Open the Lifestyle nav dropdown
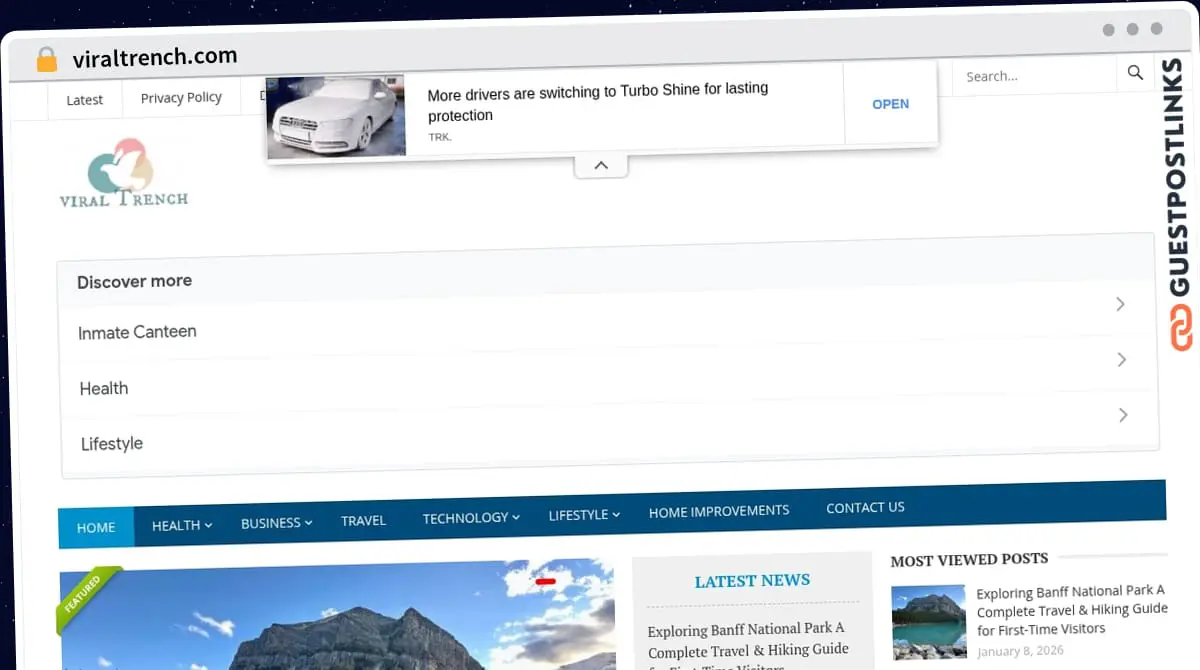1200x670 pixels. pyautogui.click(x=584, y=515)
